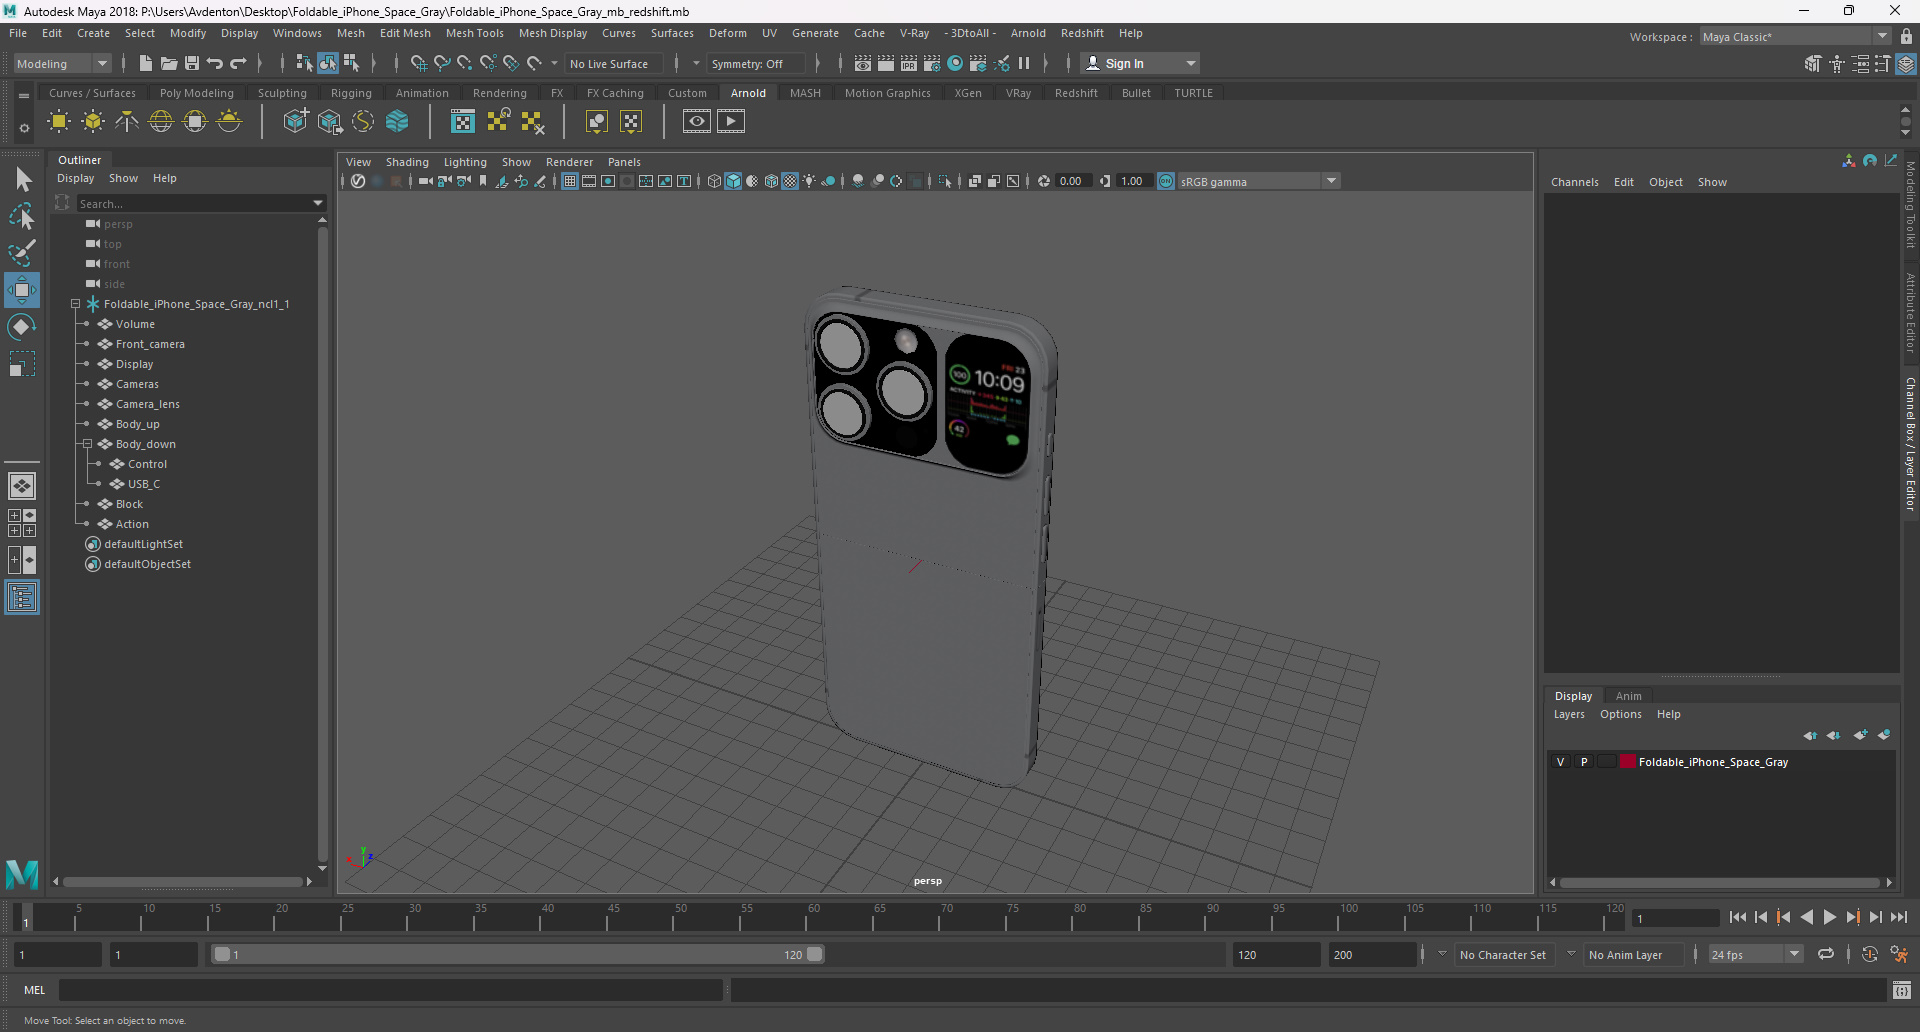Open sRGB gamma view transform dropdown
The image size is (1920, 1032).
click(x=1331, y=181)
